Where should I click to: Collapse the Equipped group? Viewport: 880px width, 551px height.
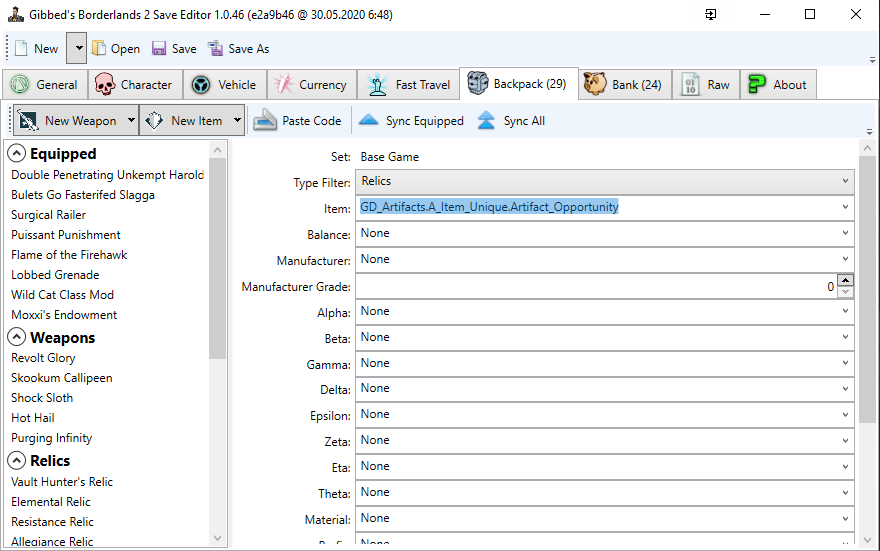pyautogui.click(x=17, y=154)
